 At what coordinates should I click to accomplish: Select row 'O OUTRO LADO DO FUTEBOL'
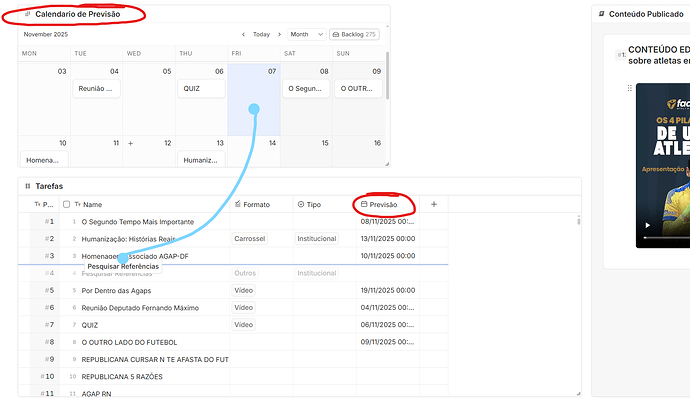(129, 342)
